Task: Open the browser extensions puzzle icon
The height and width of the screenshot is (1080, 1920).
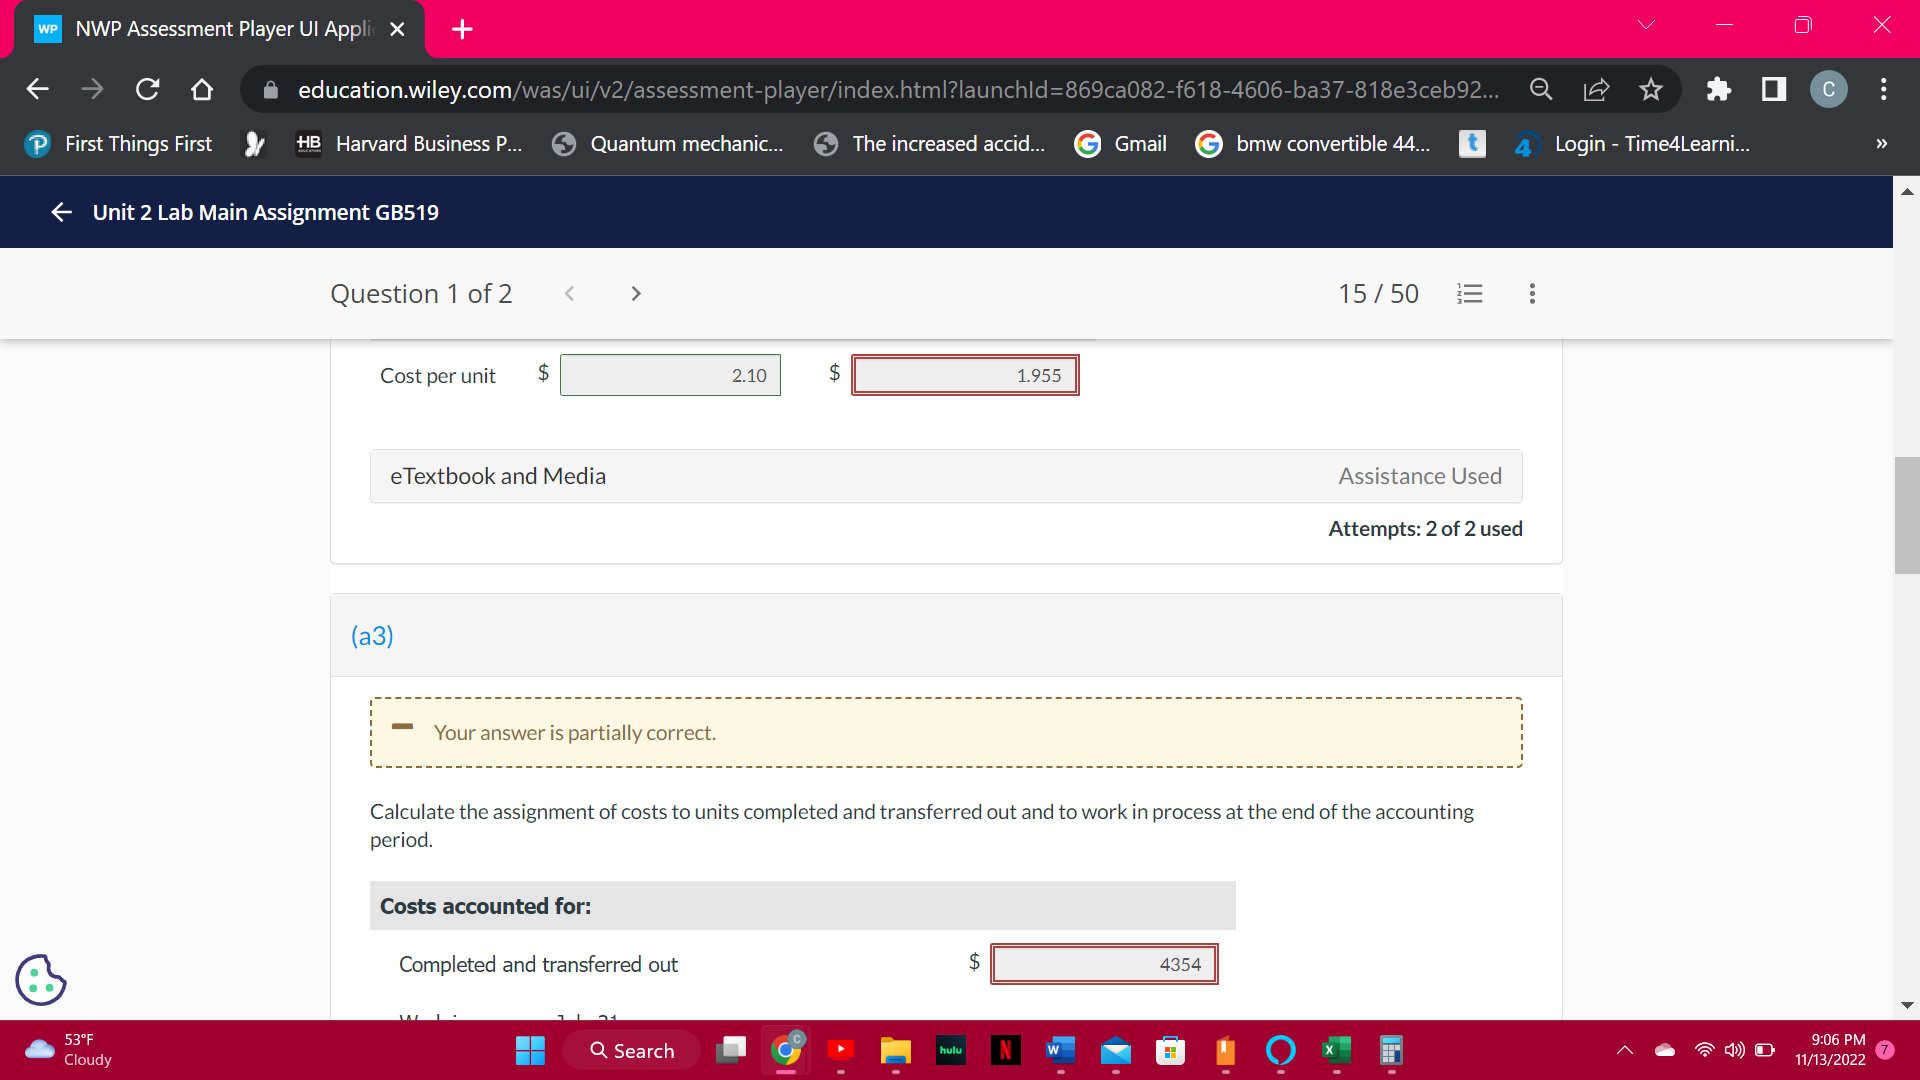Action: click(1718, 90)
